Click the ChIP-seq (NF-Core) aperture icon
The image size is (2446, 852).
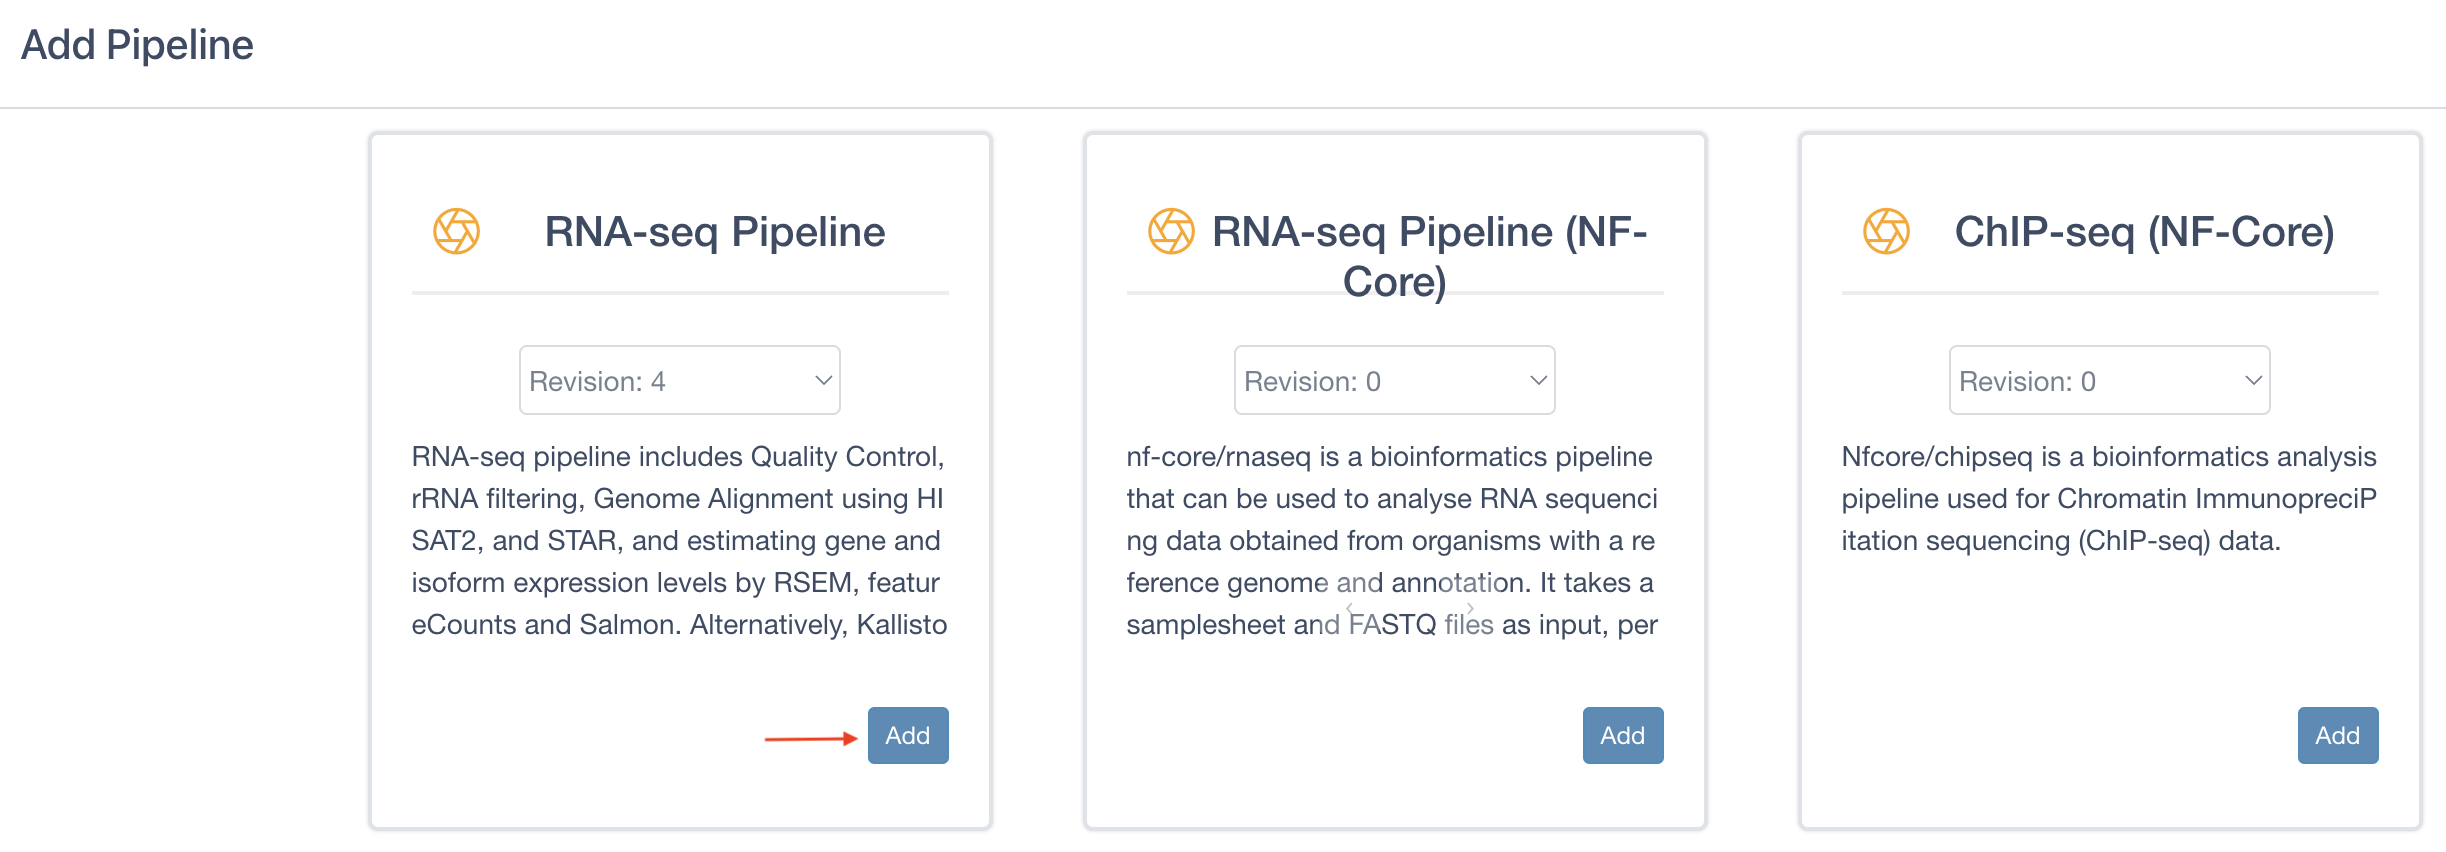(x=1886, y=231)
